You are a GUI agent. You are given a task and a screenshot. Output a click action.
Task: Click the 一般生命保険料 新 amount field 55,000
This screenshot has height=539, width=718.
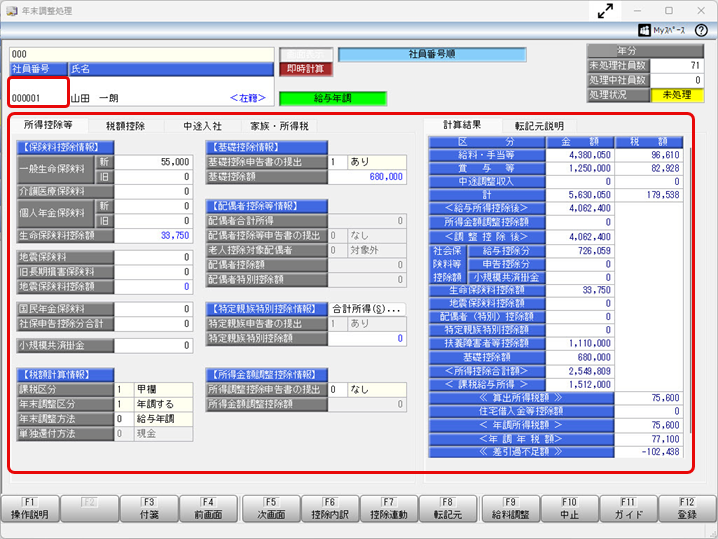tap(153, 162)
